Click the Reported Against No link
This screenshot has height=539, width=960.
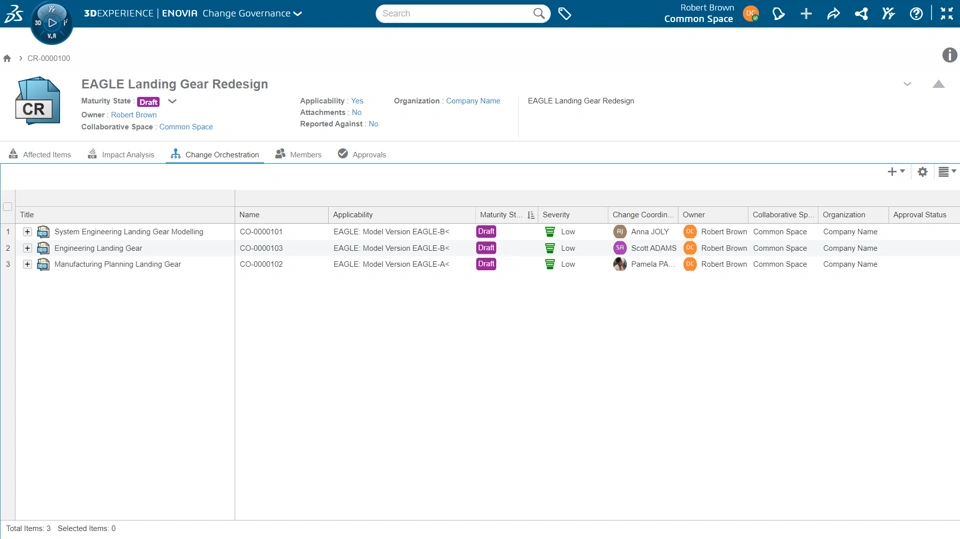[373, 124]
